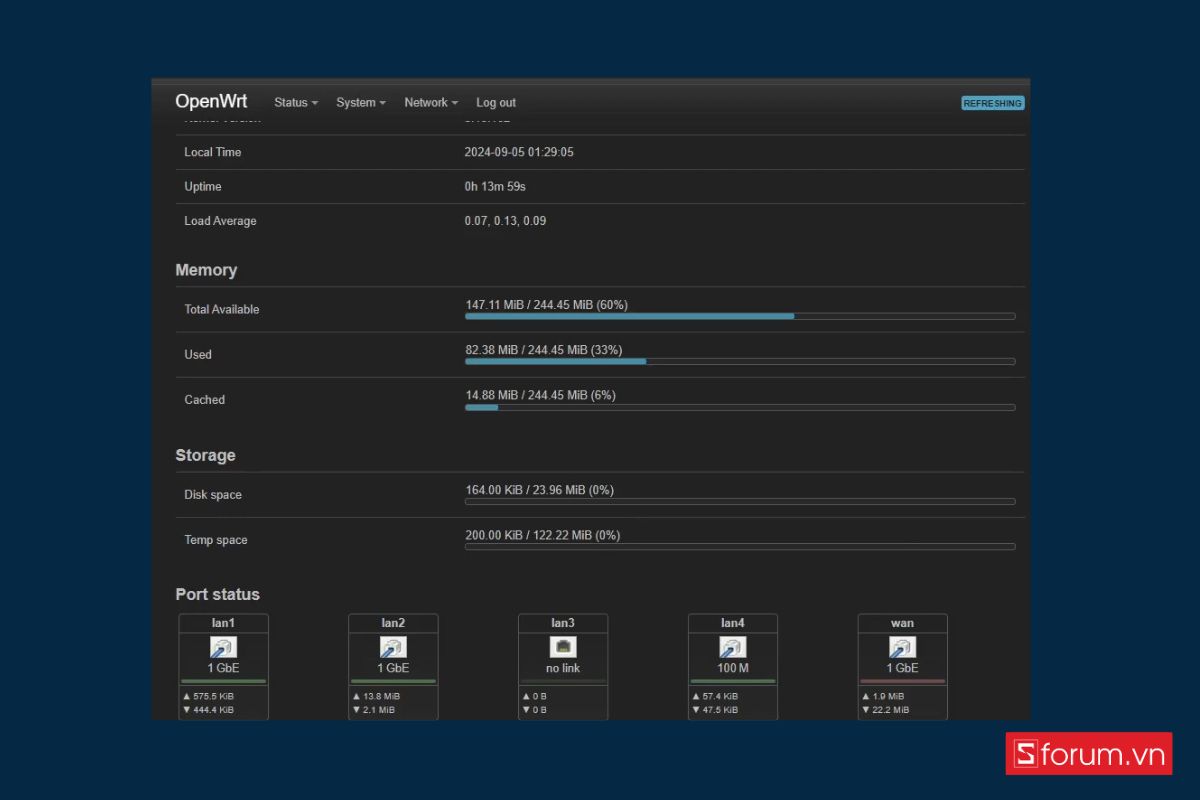Image resolution: width=1200 pixels, height=800 pixels.
Task: Click the wan 1 GbE speed text
Action: (x=903, y=668)
